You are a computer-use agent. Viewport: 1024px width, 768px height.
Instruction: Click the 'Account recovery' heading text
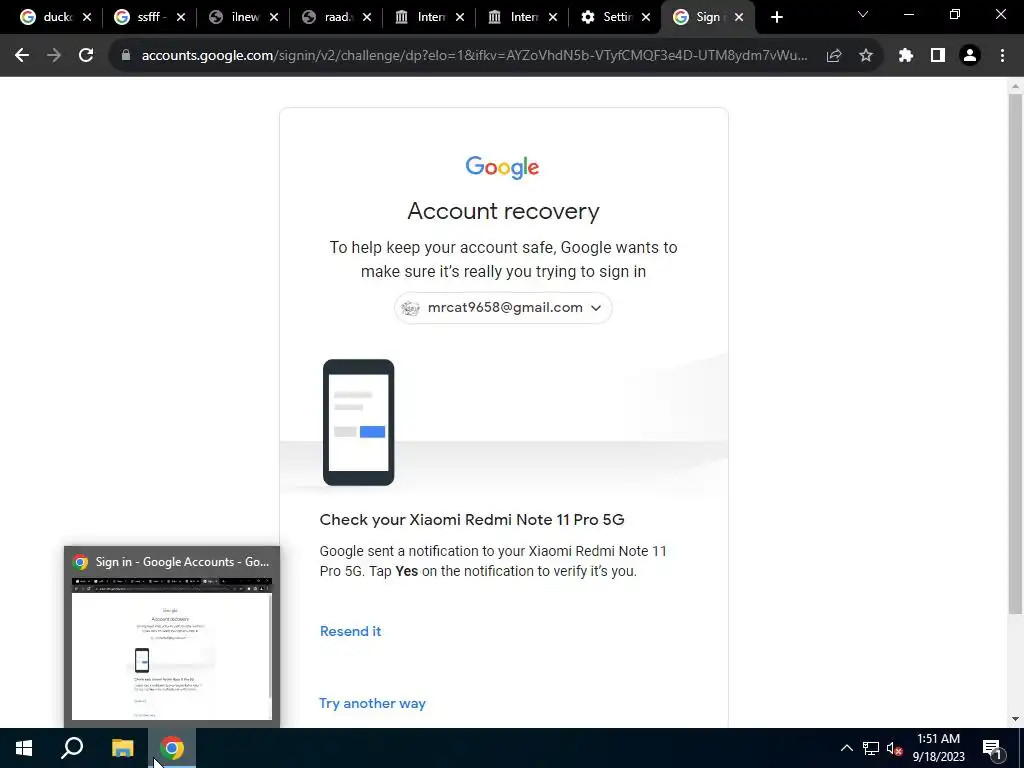point(503,211)
